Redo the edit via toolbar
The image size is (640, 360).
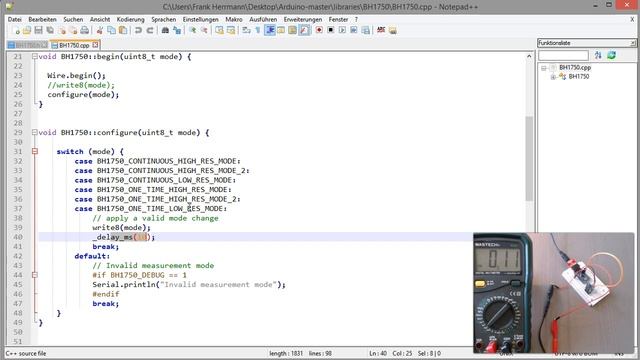(x=150, y=30)
